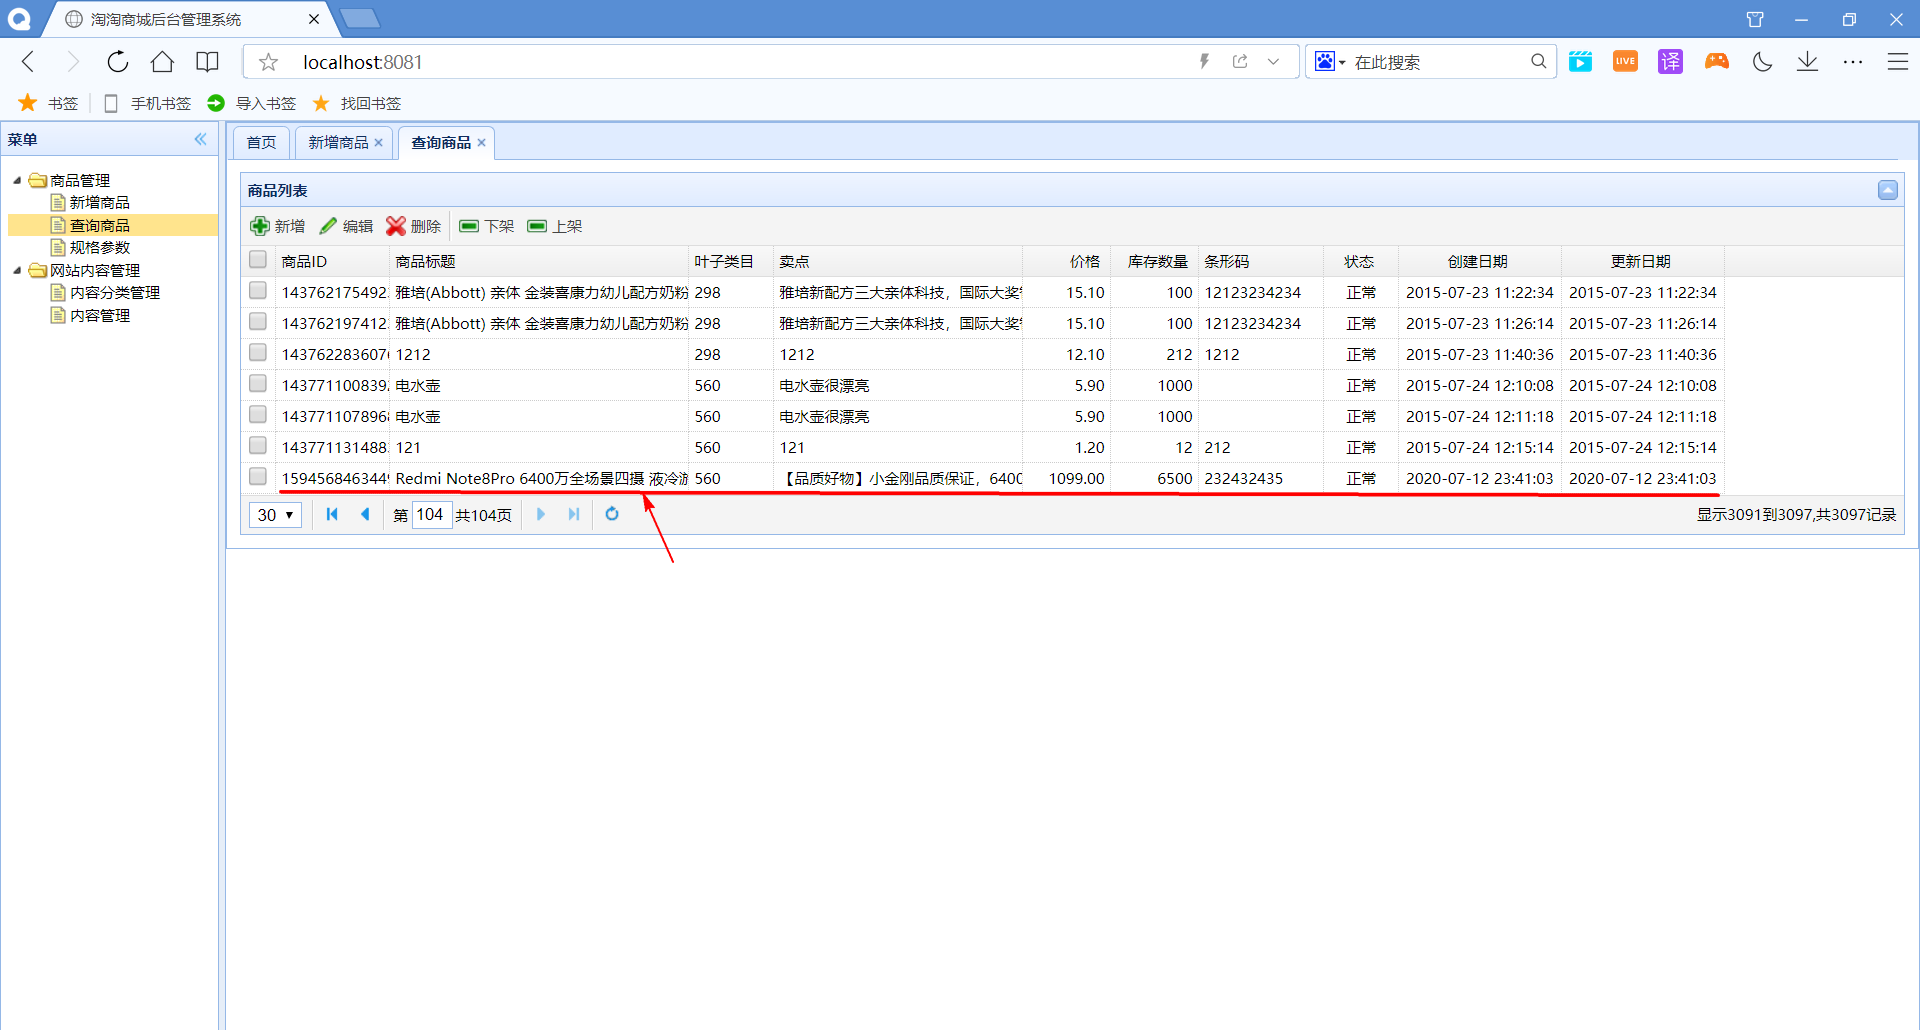Bookmark page with star icon in address bar
This screenshot has height=1030, width=1920.
pos(268,62)
